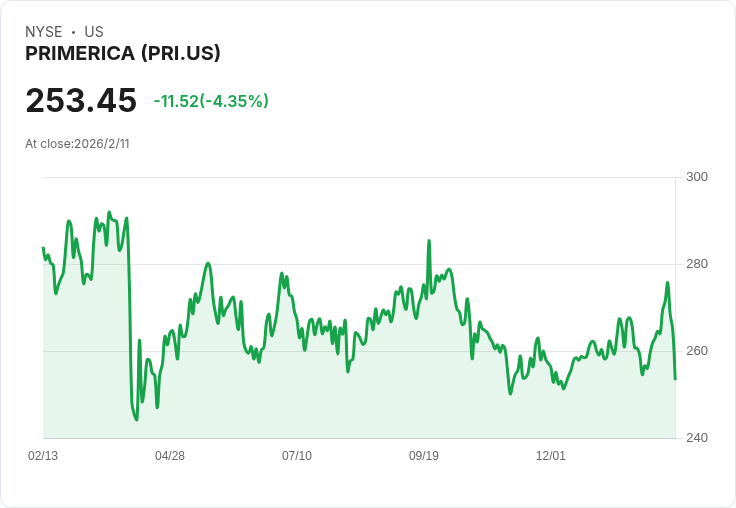Select the 09/19 date marker

tap(424, 456)
